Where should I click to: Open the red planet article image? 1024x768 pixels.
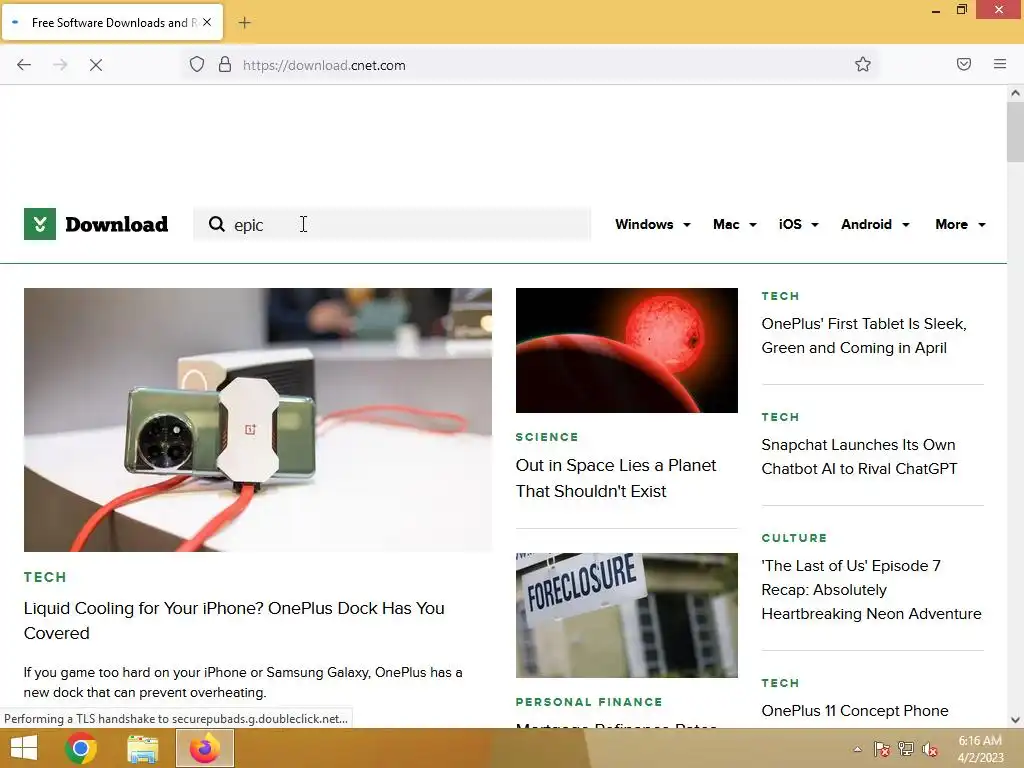click(626, 350)
